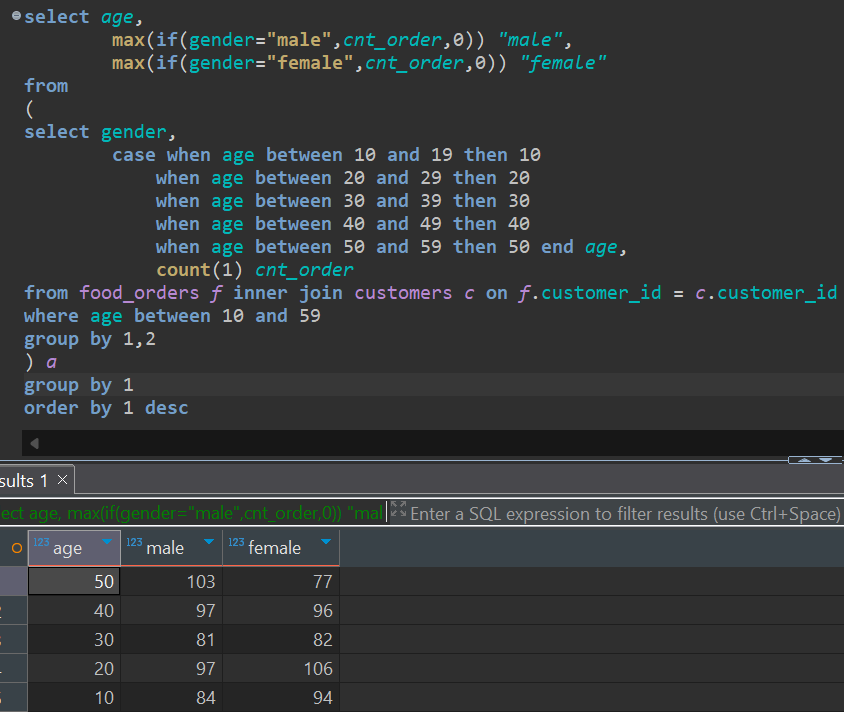Click the age column header
The width and height of the screenshot is (844, 712).
(74, 548)
